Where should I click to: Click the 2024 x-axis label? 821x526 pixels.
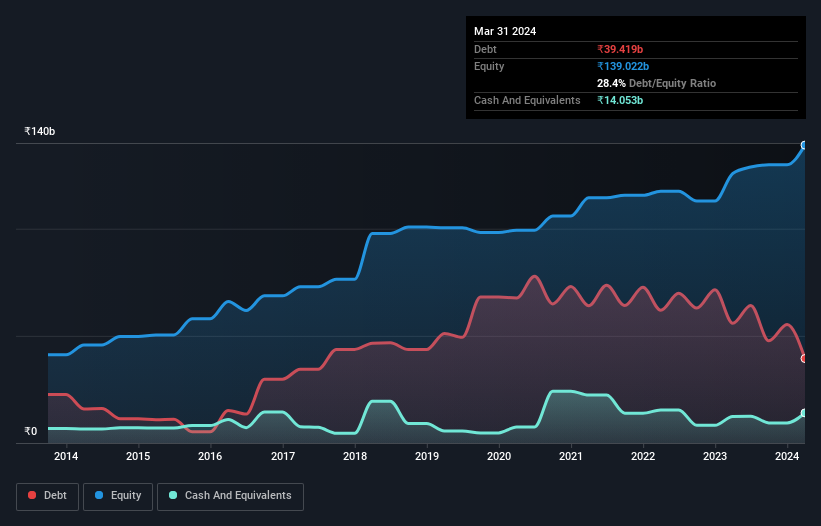787,456
